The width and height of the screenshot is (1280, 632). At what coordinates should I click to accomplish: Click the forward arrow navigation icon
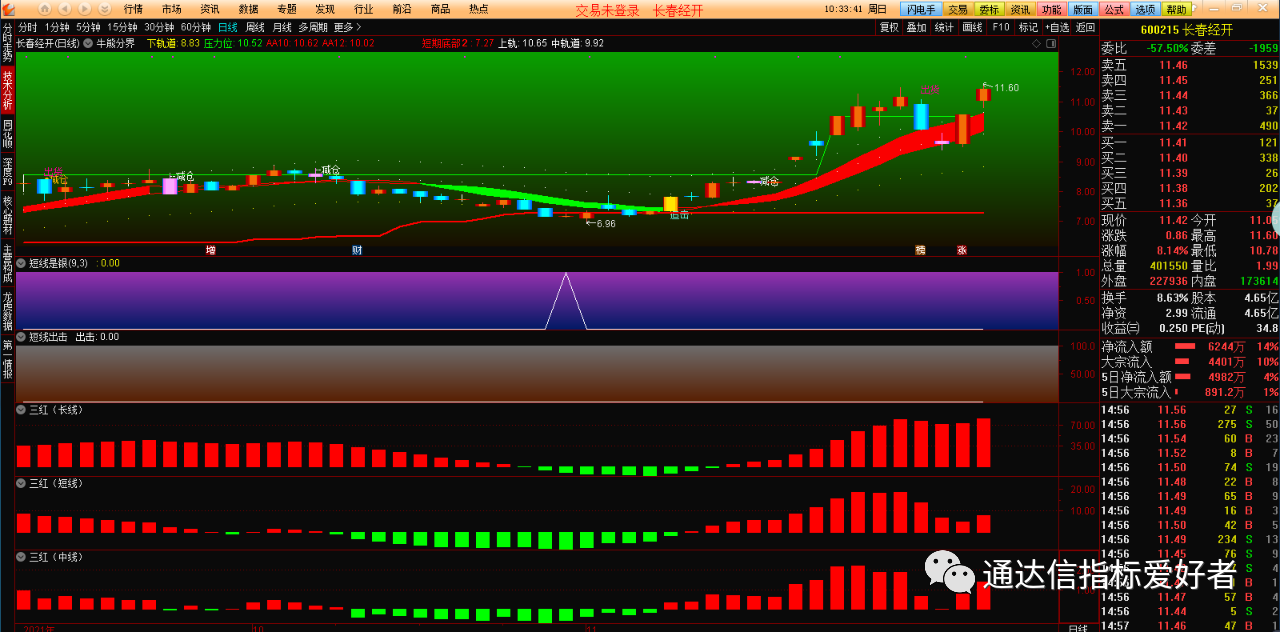[84, 9]
